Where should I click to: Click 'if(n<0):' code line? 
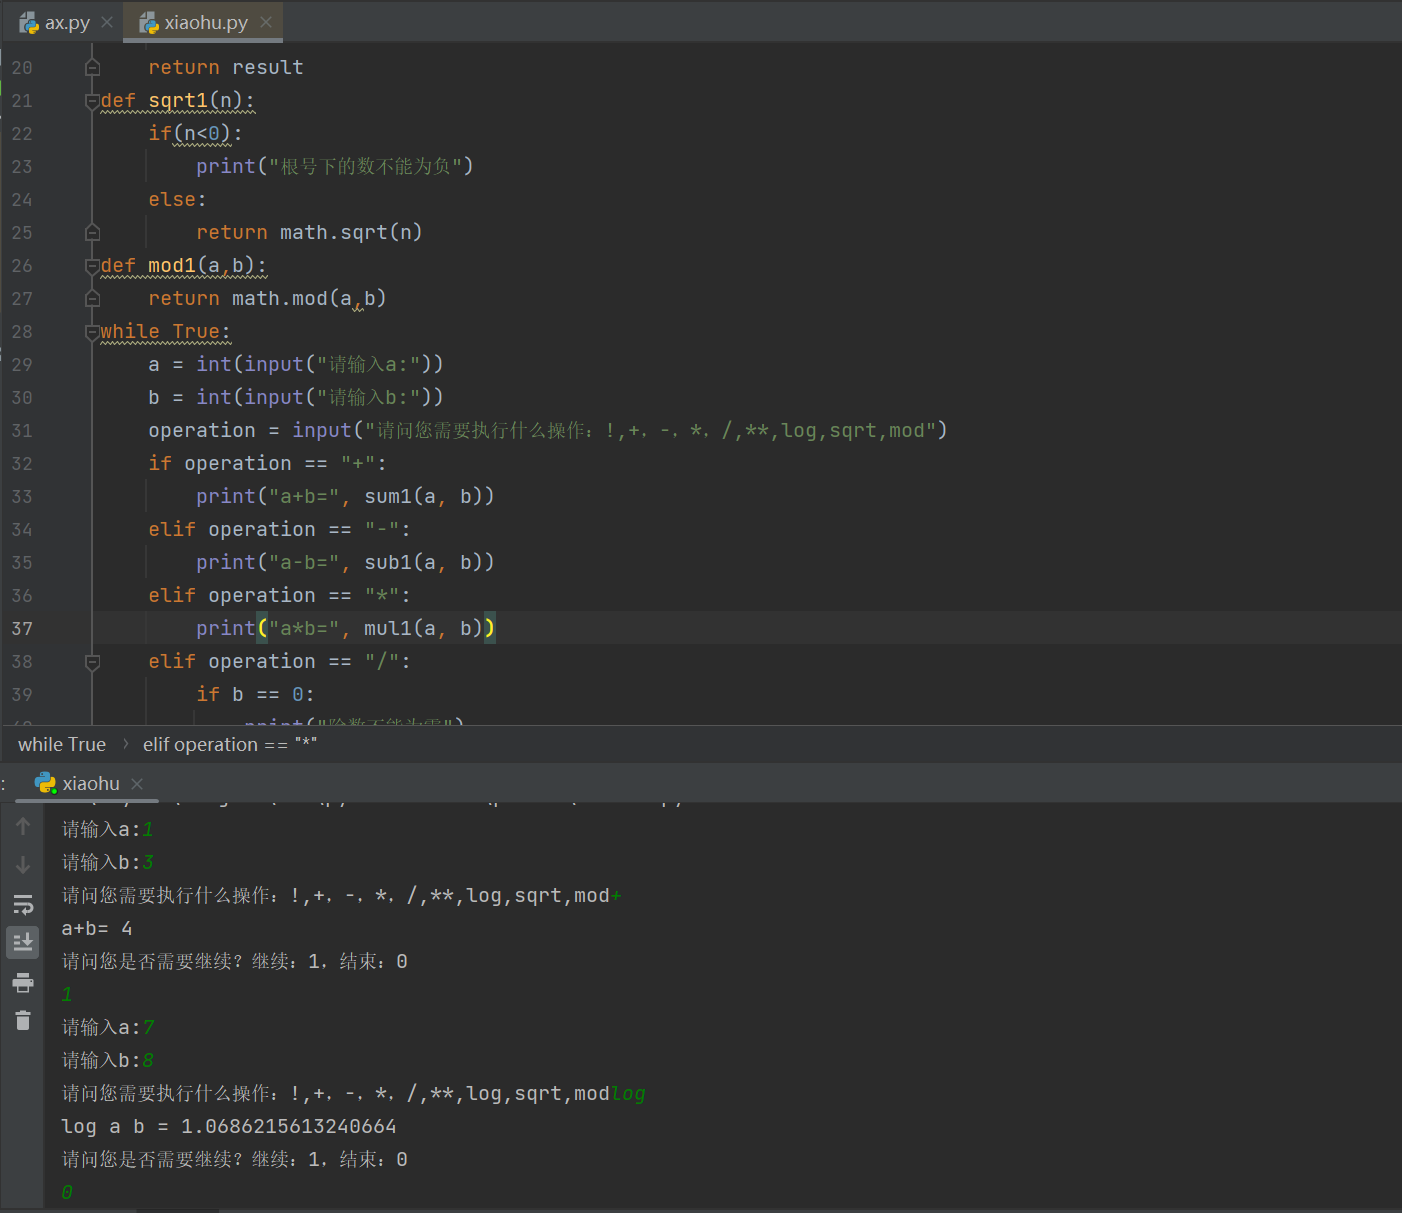point(195,133)
